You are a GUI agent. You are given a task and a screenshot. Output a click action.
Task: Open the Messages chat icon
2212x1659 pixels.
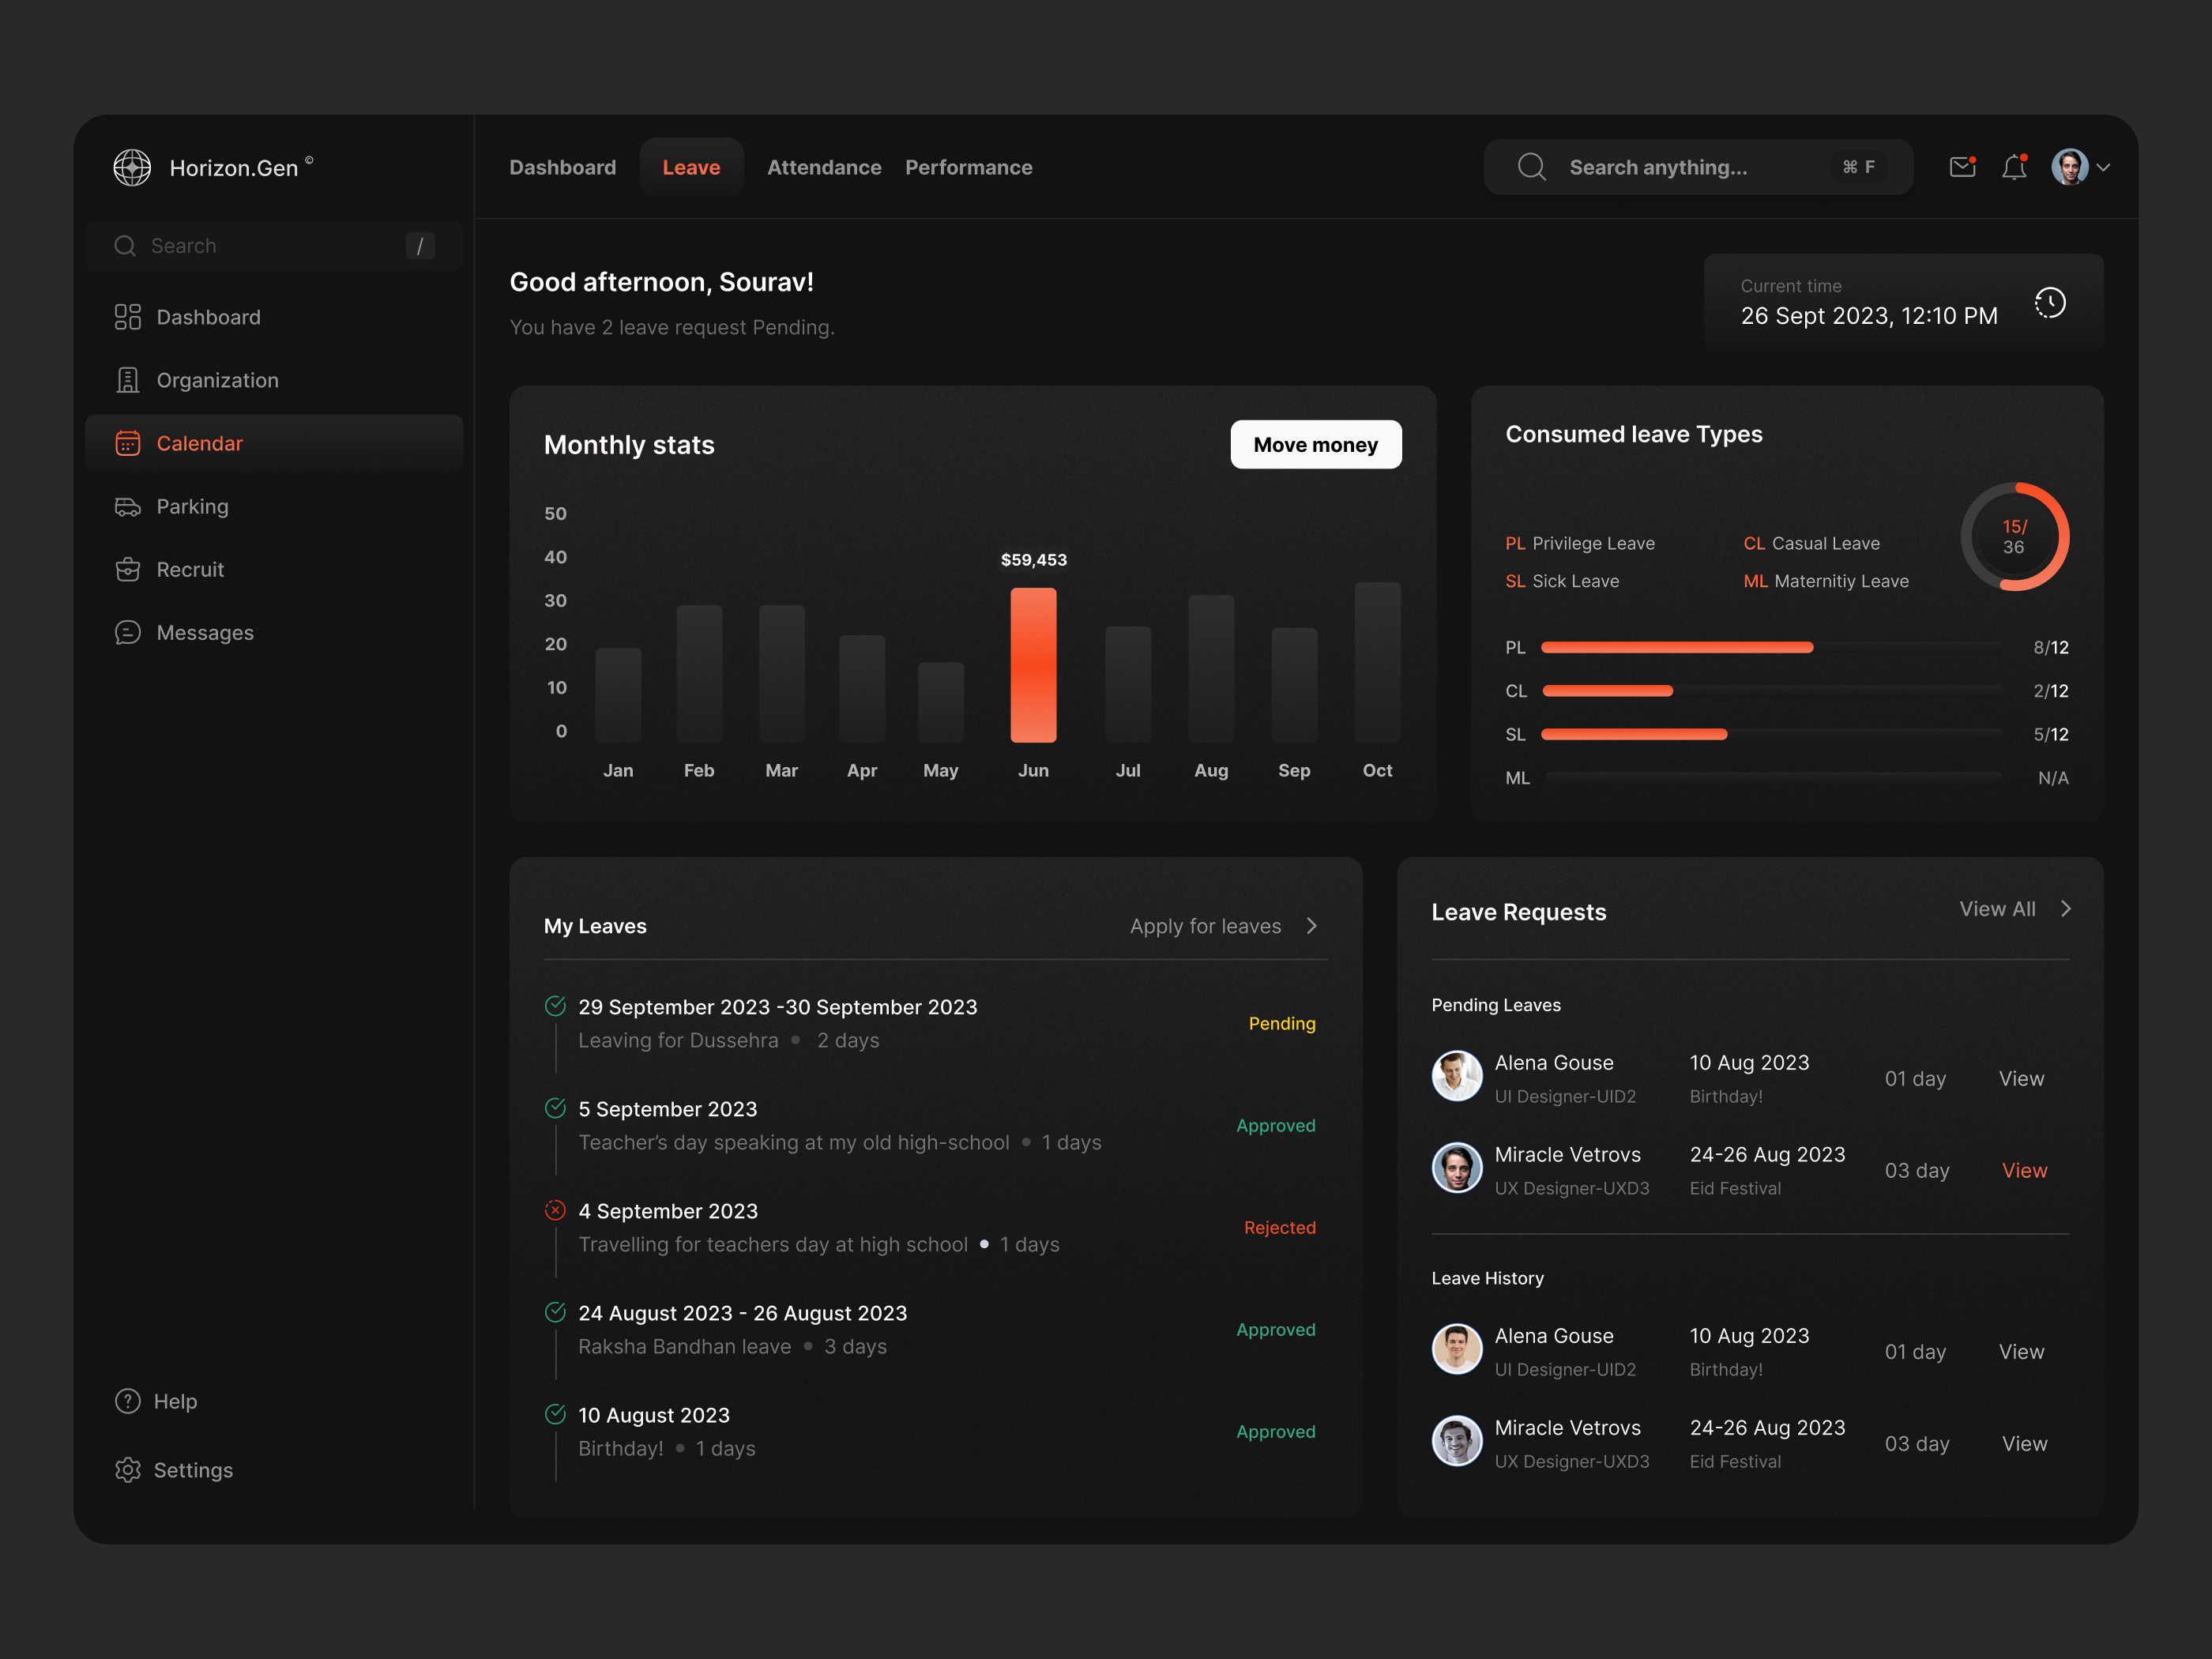(127, 632)
